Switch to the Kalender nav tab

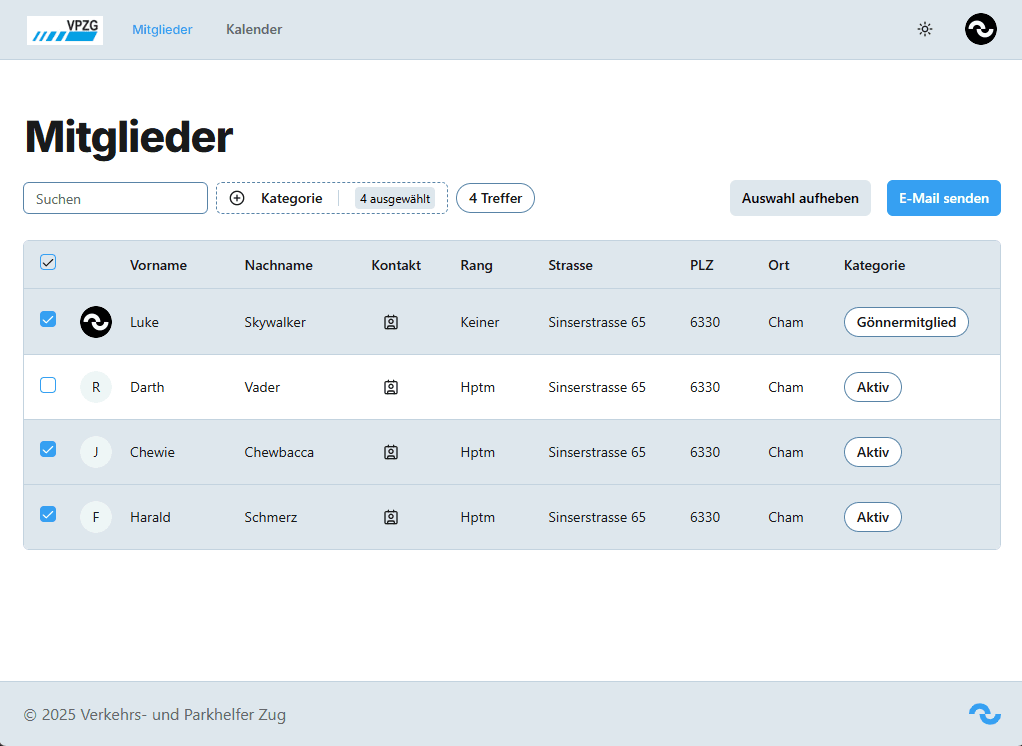[254, 29]
